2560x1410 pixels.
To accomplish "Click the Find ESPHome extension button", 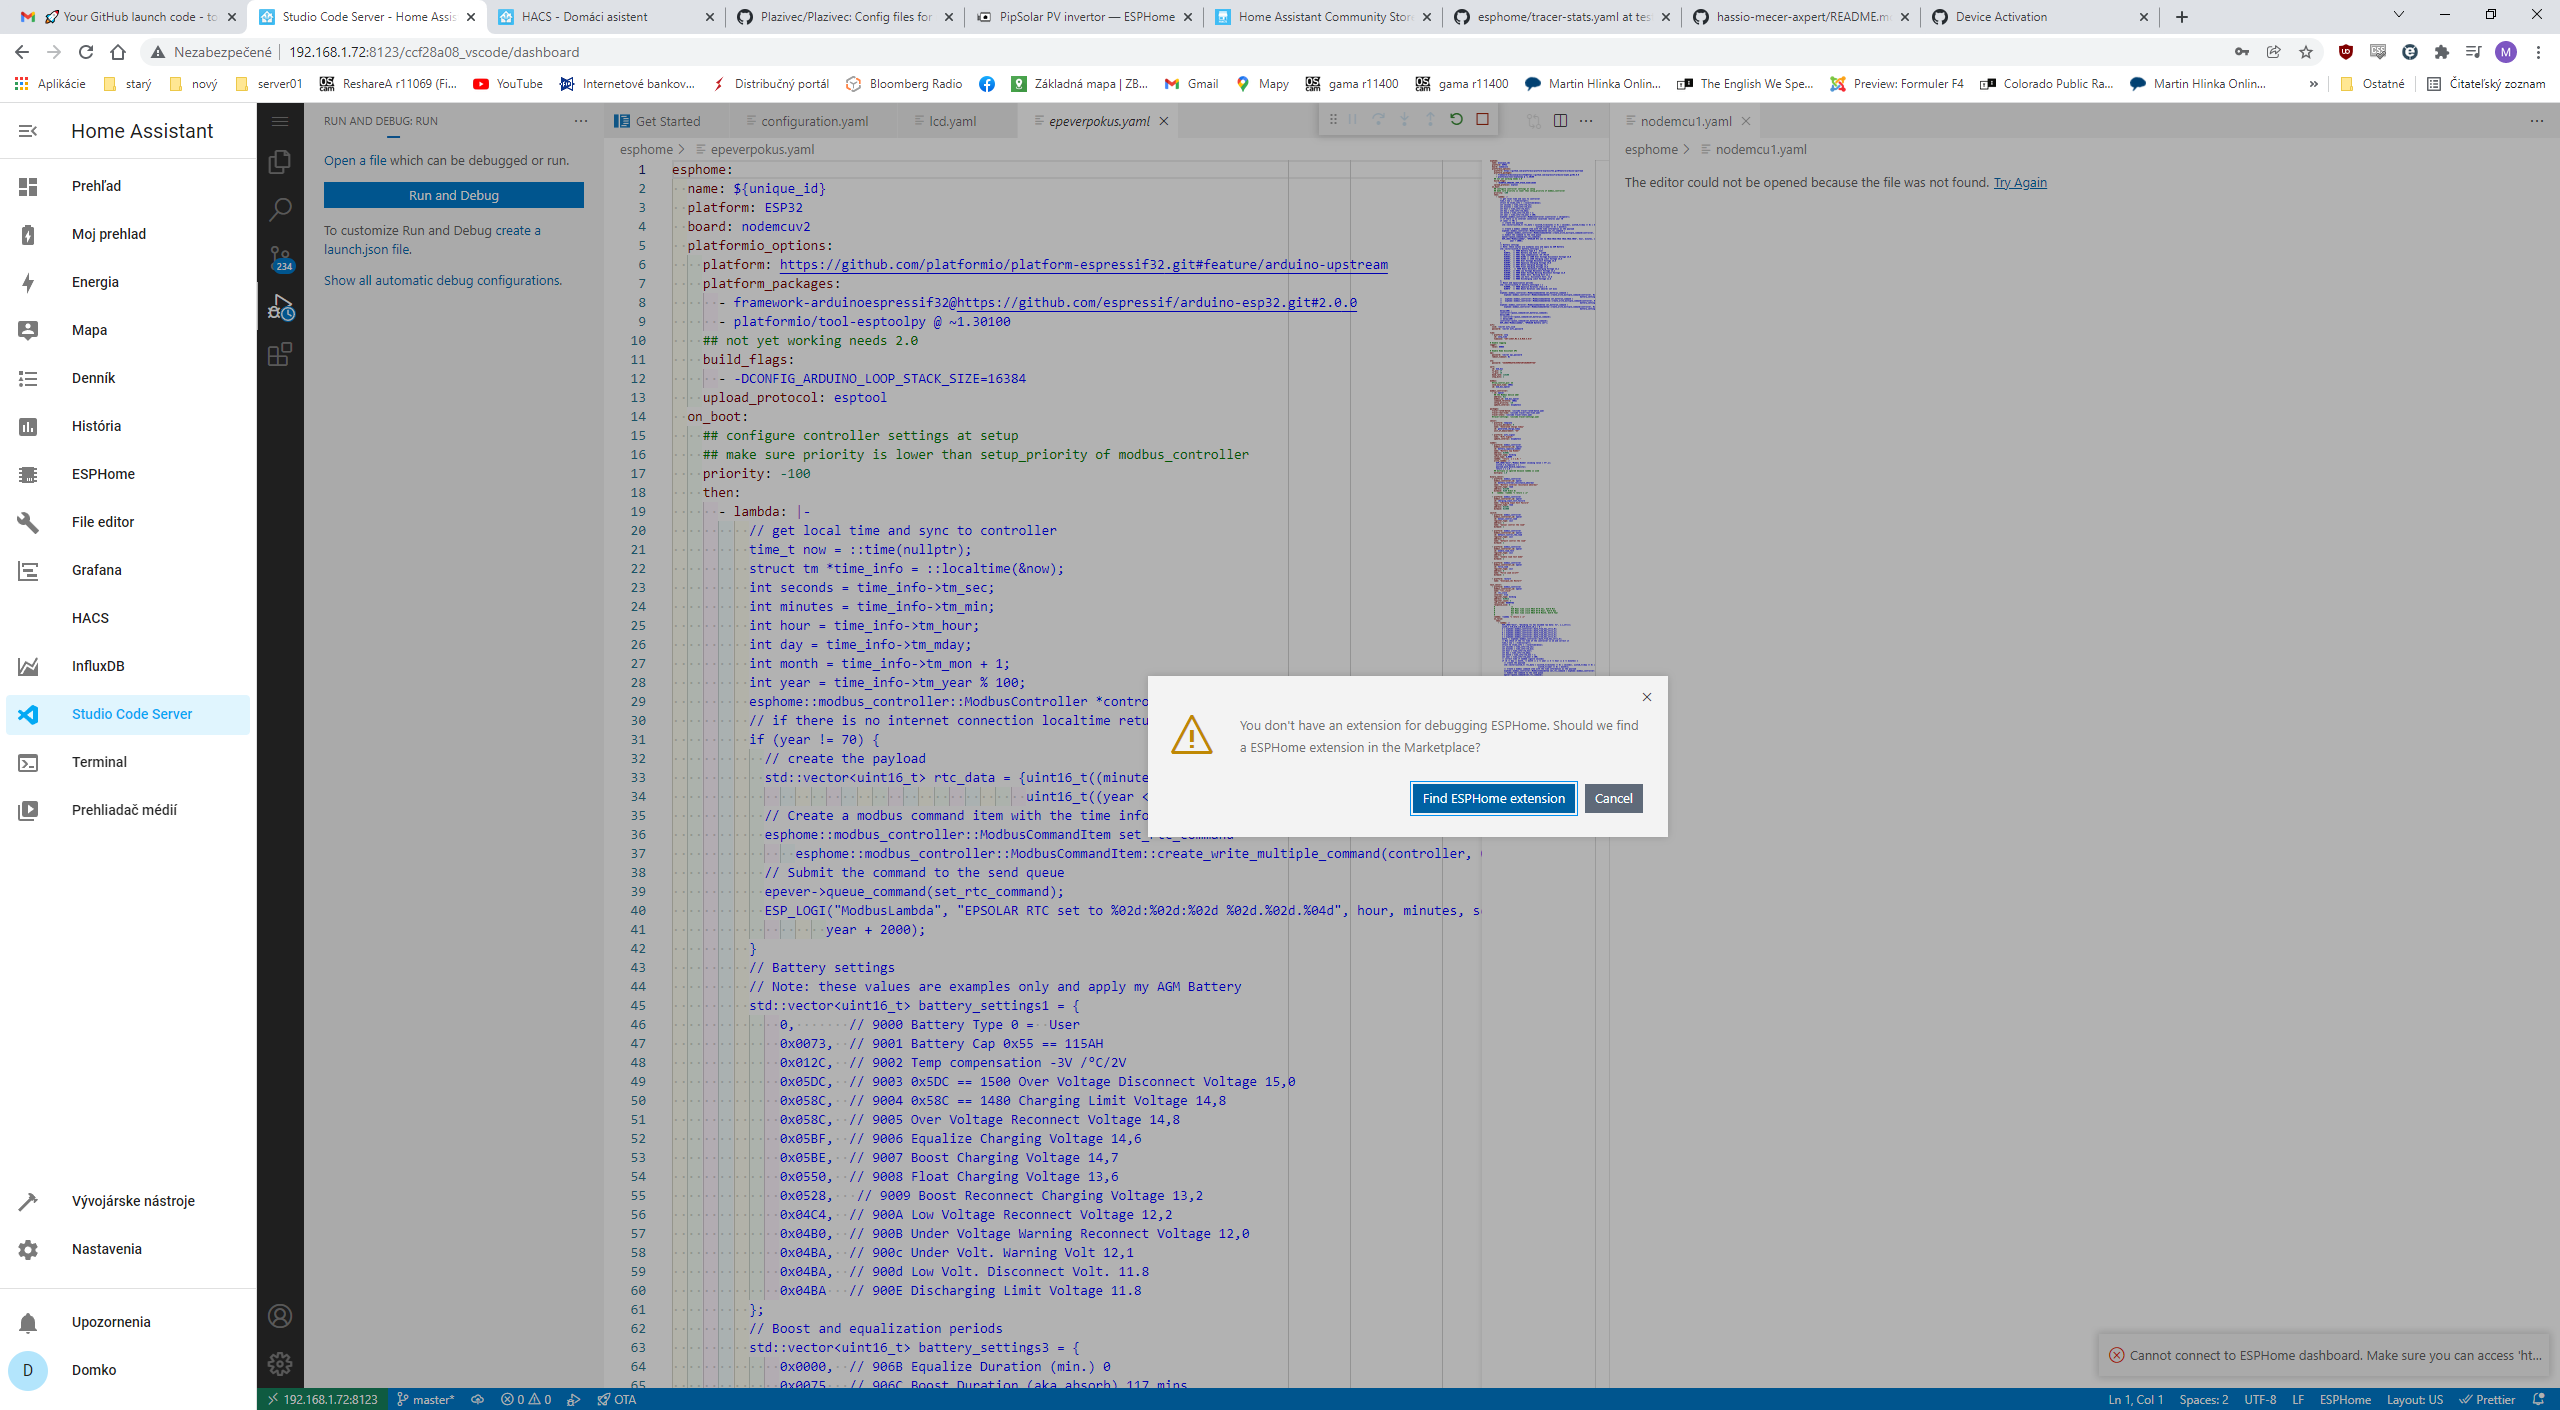I will (x=1493, y=797).
